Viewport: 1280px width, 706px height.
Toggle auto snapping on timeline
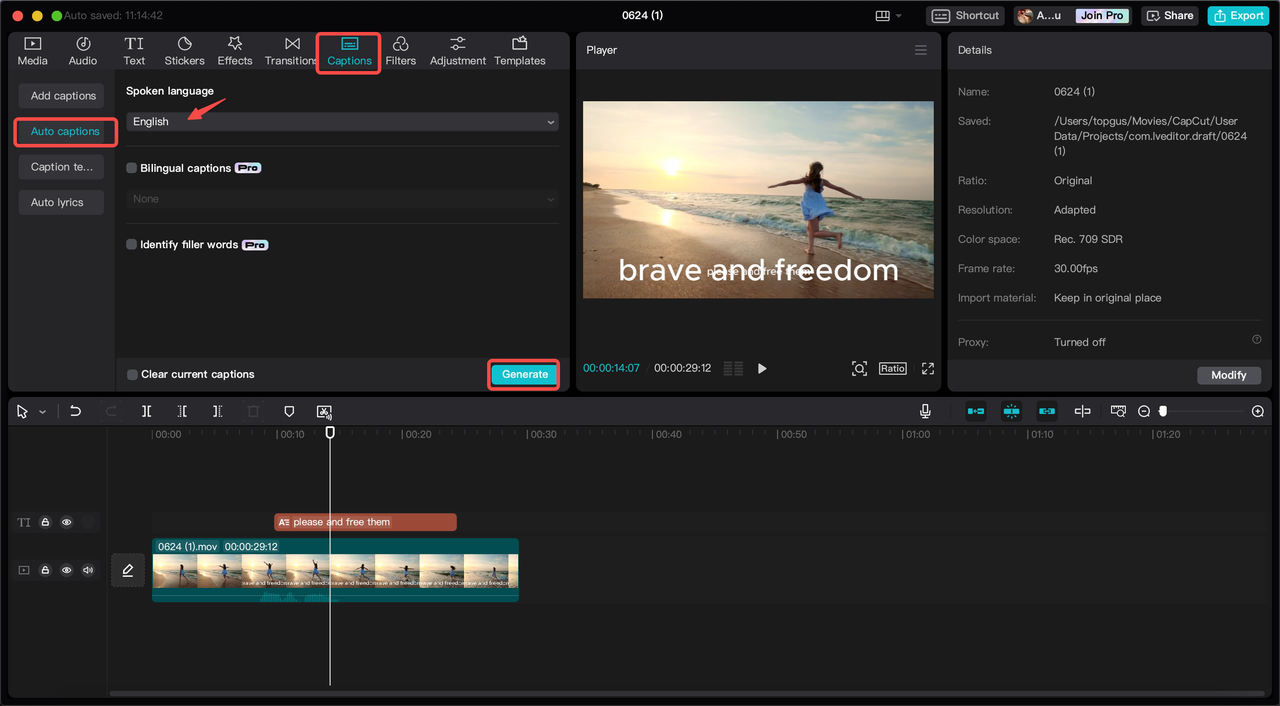1011,411
